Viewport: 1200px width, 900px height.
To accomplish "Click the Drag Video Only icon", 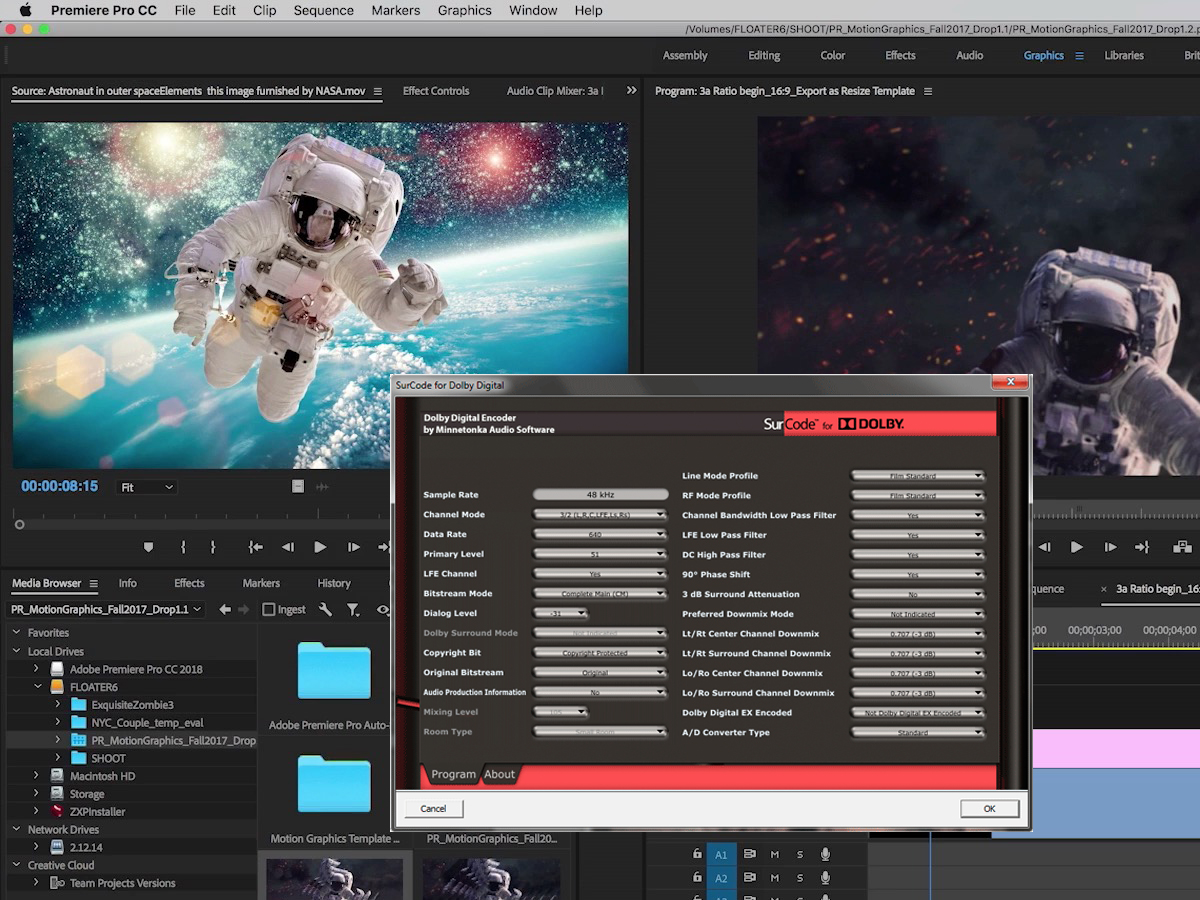I will pos(298,486).
